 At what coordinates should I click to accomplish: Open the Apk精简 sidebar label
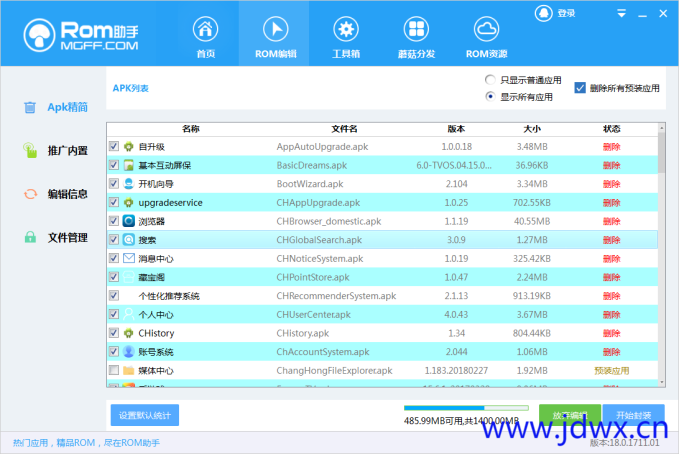(68, 107)
